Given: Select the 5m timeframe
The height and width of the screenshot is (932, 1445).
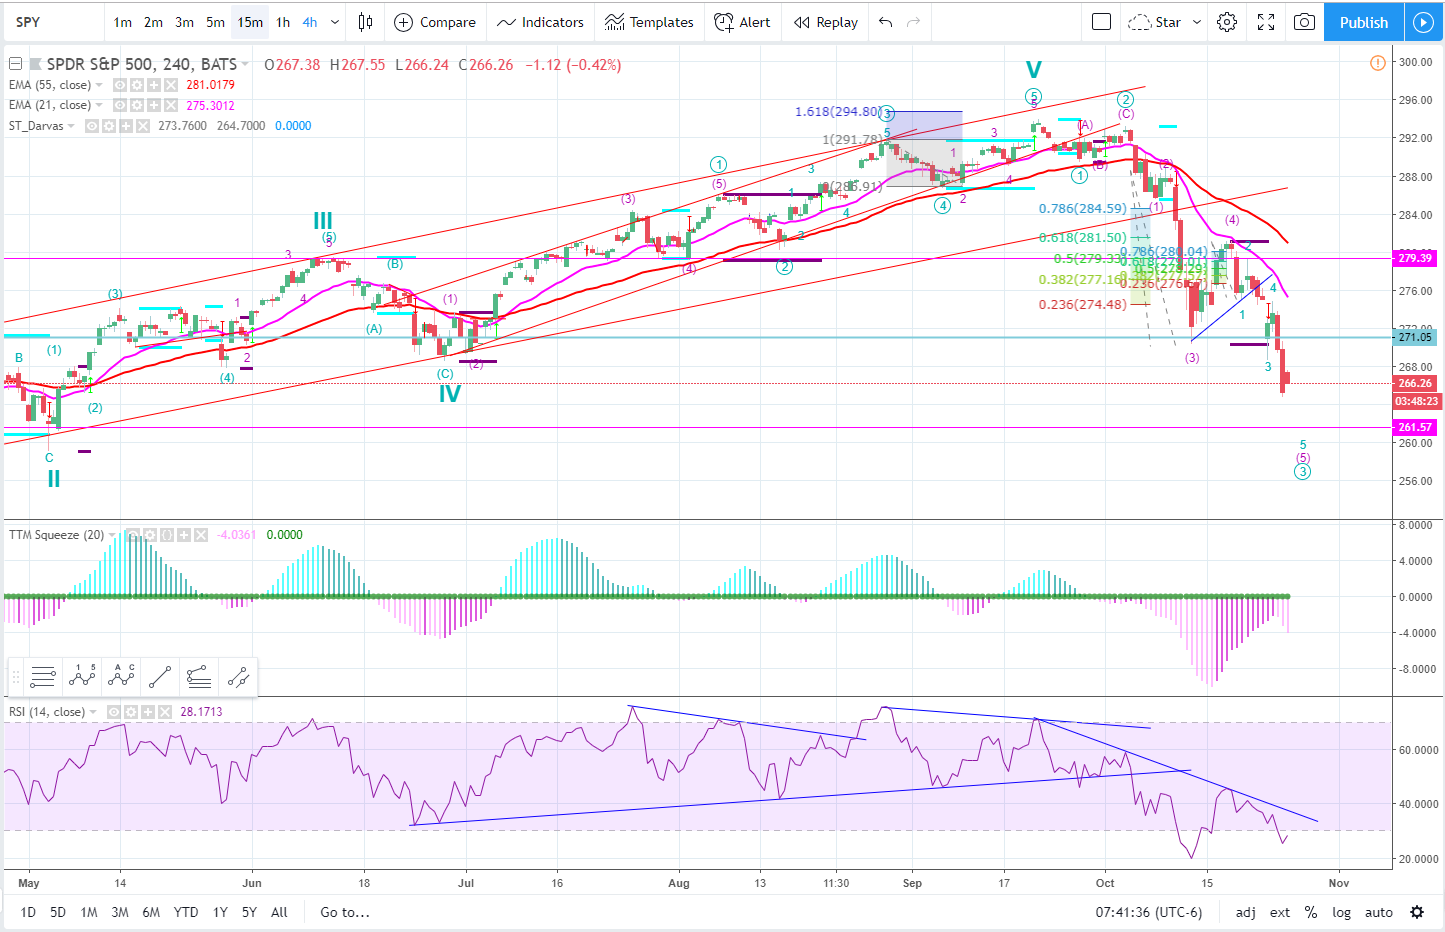Looking at the screenshot, I should coord(215,22).
